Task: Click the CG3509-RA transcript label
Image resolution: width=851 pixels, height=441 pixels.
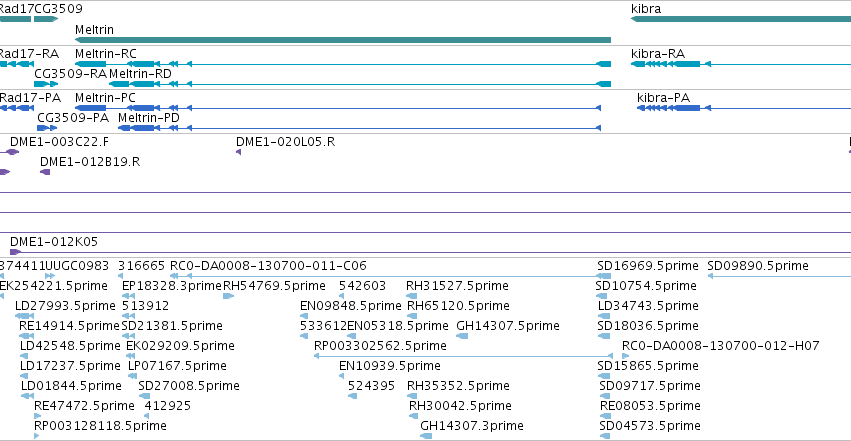Action: (x=71, y=74)
